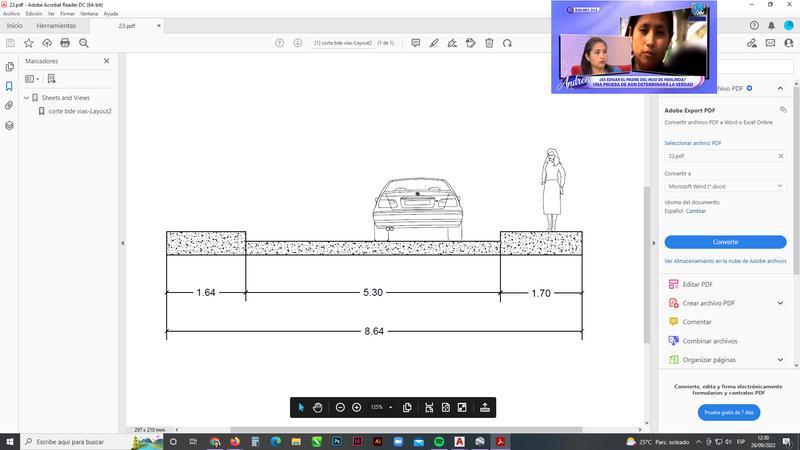Collapse the Export PDF section chevron
Image resolution: width=800 pixels, height=450 pixels.
(x=780, y=88)
